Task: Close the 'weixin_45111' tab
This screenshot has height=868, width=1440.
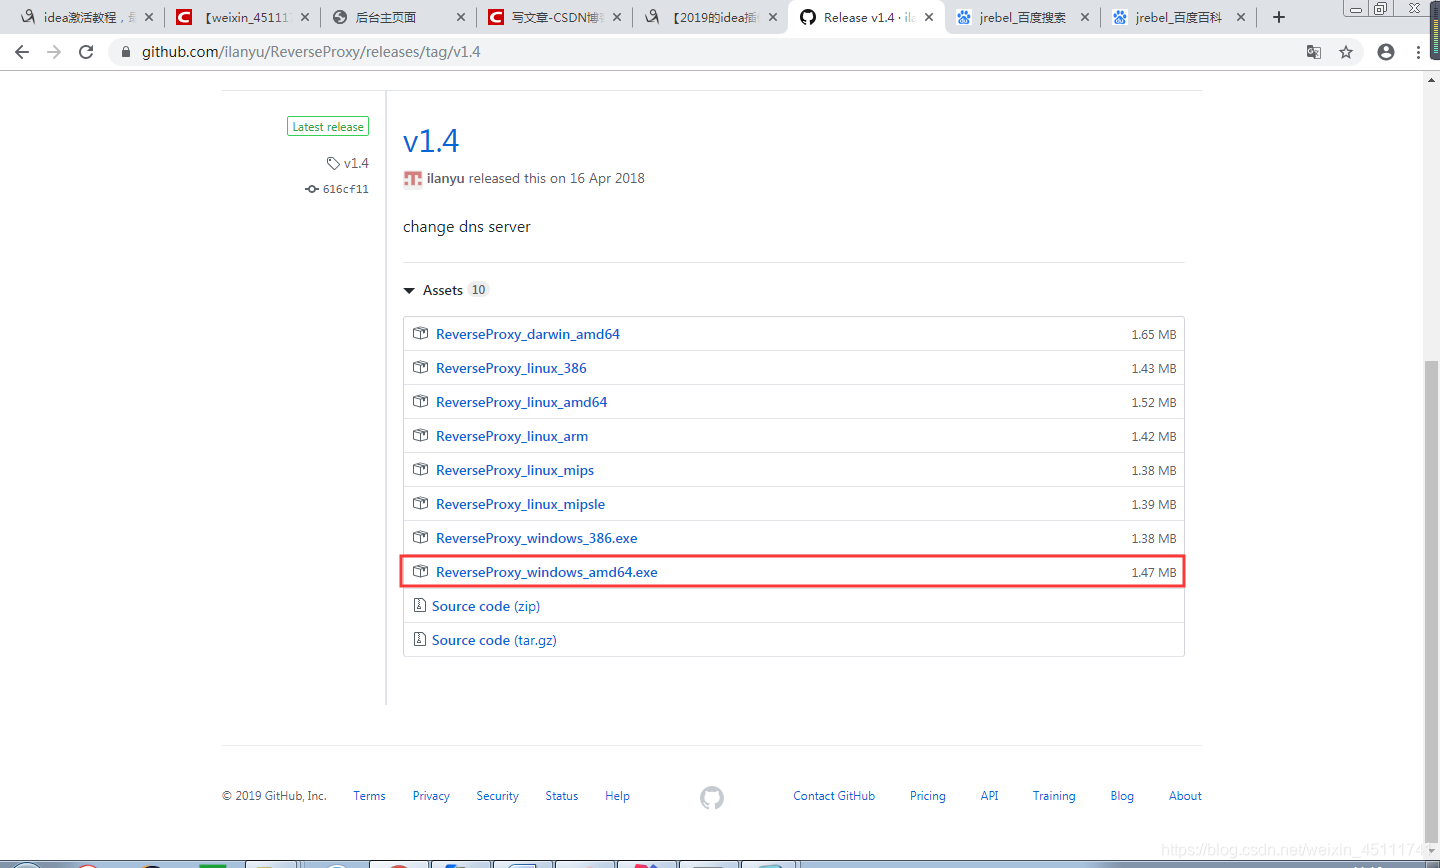Action: (305, 17)
